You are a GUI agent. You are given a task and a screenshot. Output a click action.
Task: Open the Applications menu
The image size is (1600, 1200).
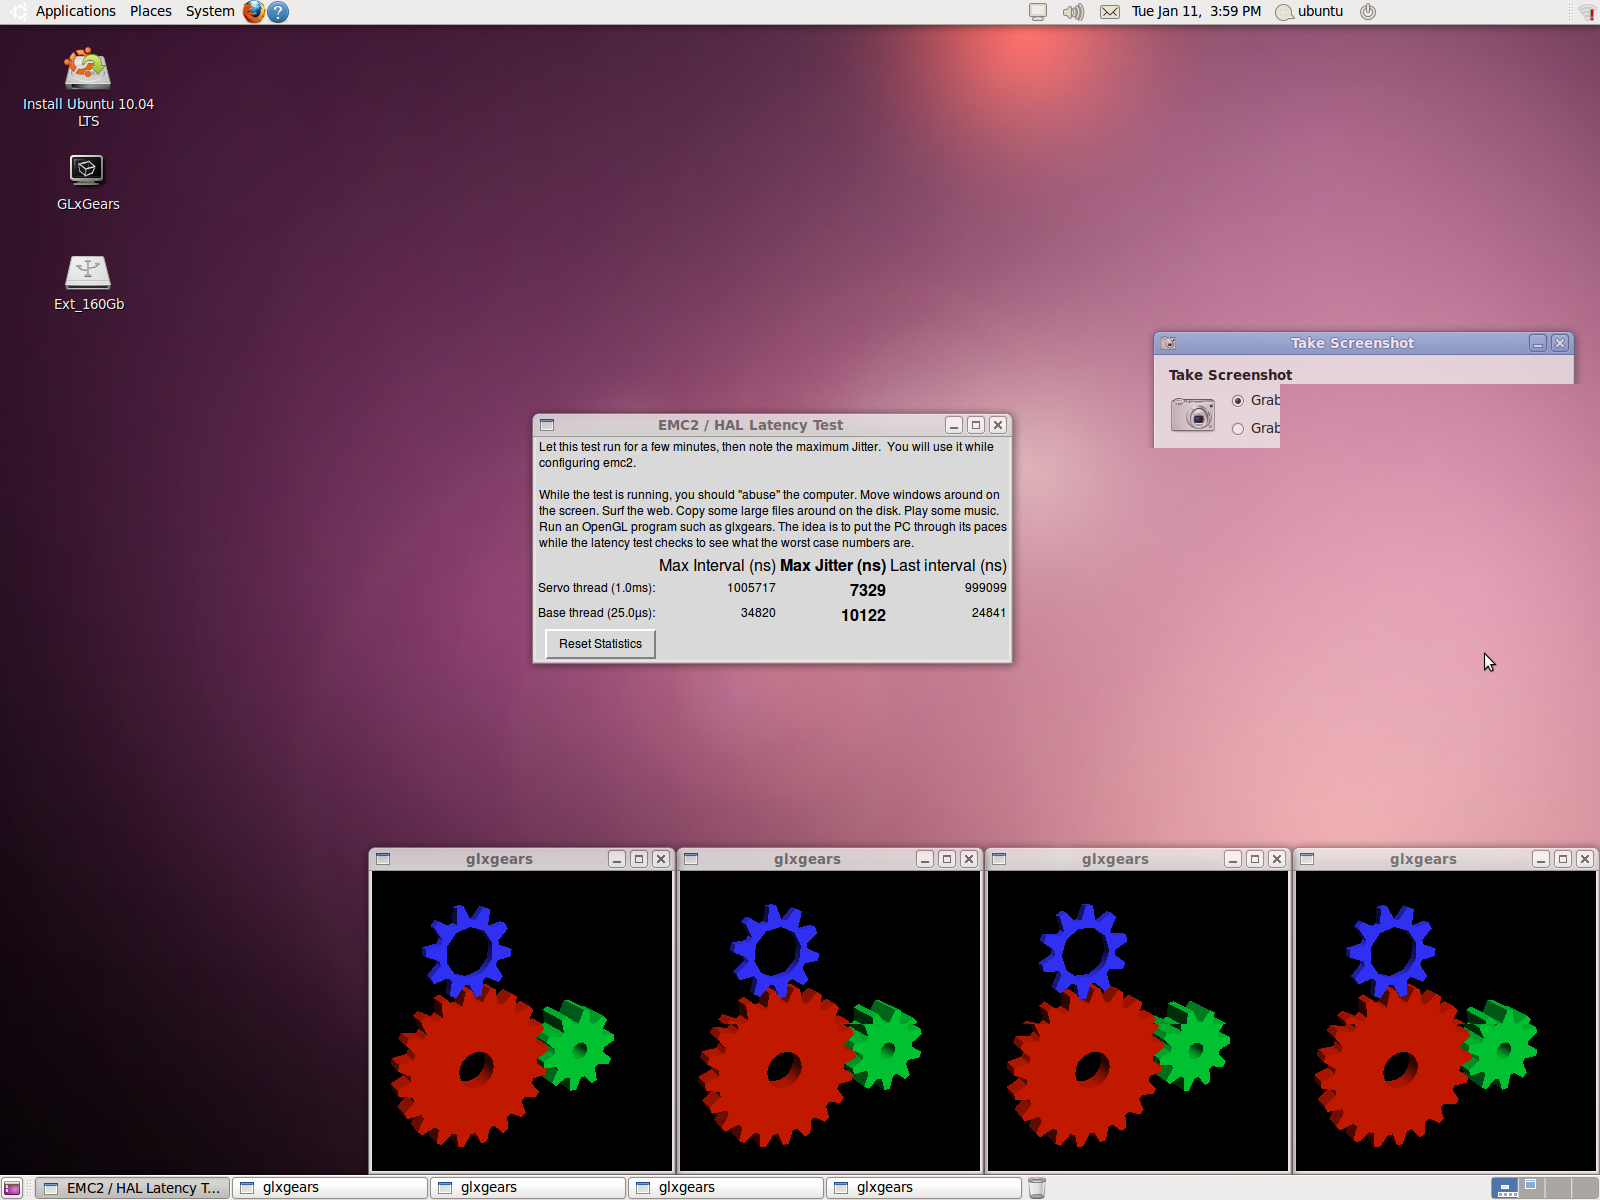point(75,12)
